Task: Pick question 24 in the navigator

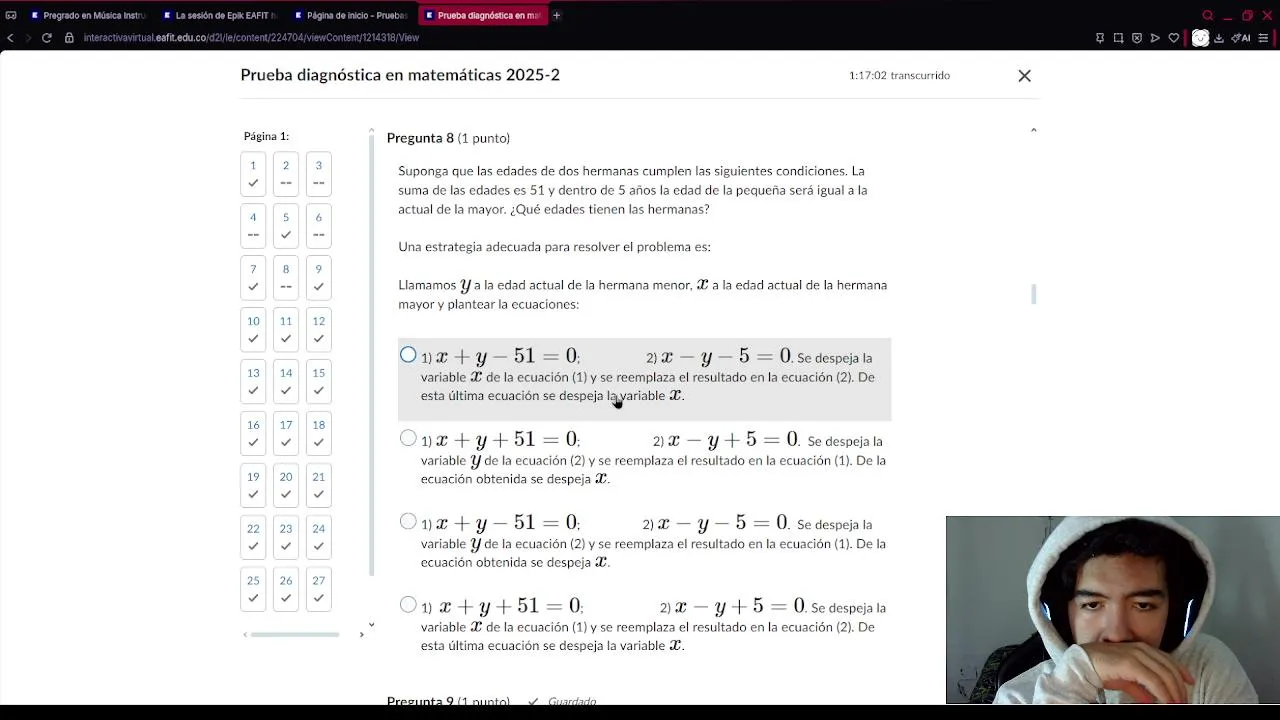Action: (319, 538)
